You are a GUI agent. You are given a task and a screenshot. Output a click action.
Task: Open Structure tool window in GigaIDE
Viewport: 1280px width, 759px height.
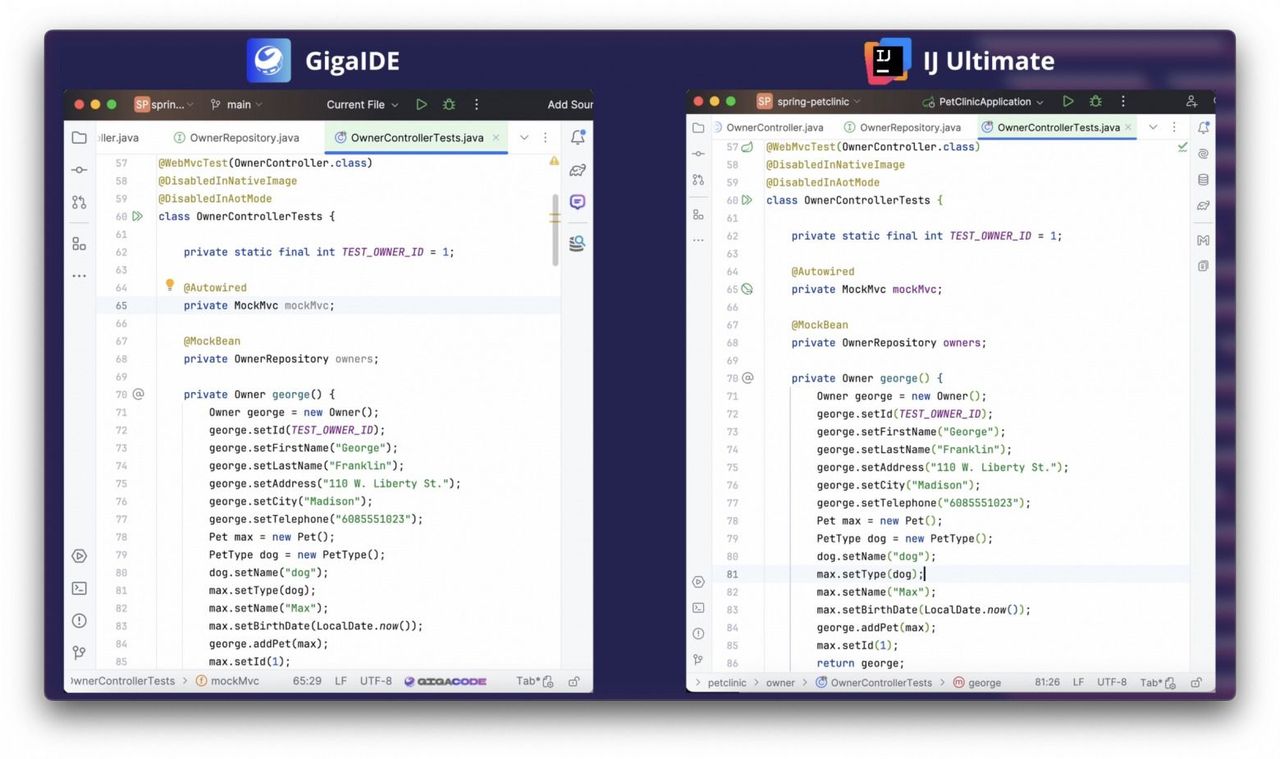[x=79, y=243]
